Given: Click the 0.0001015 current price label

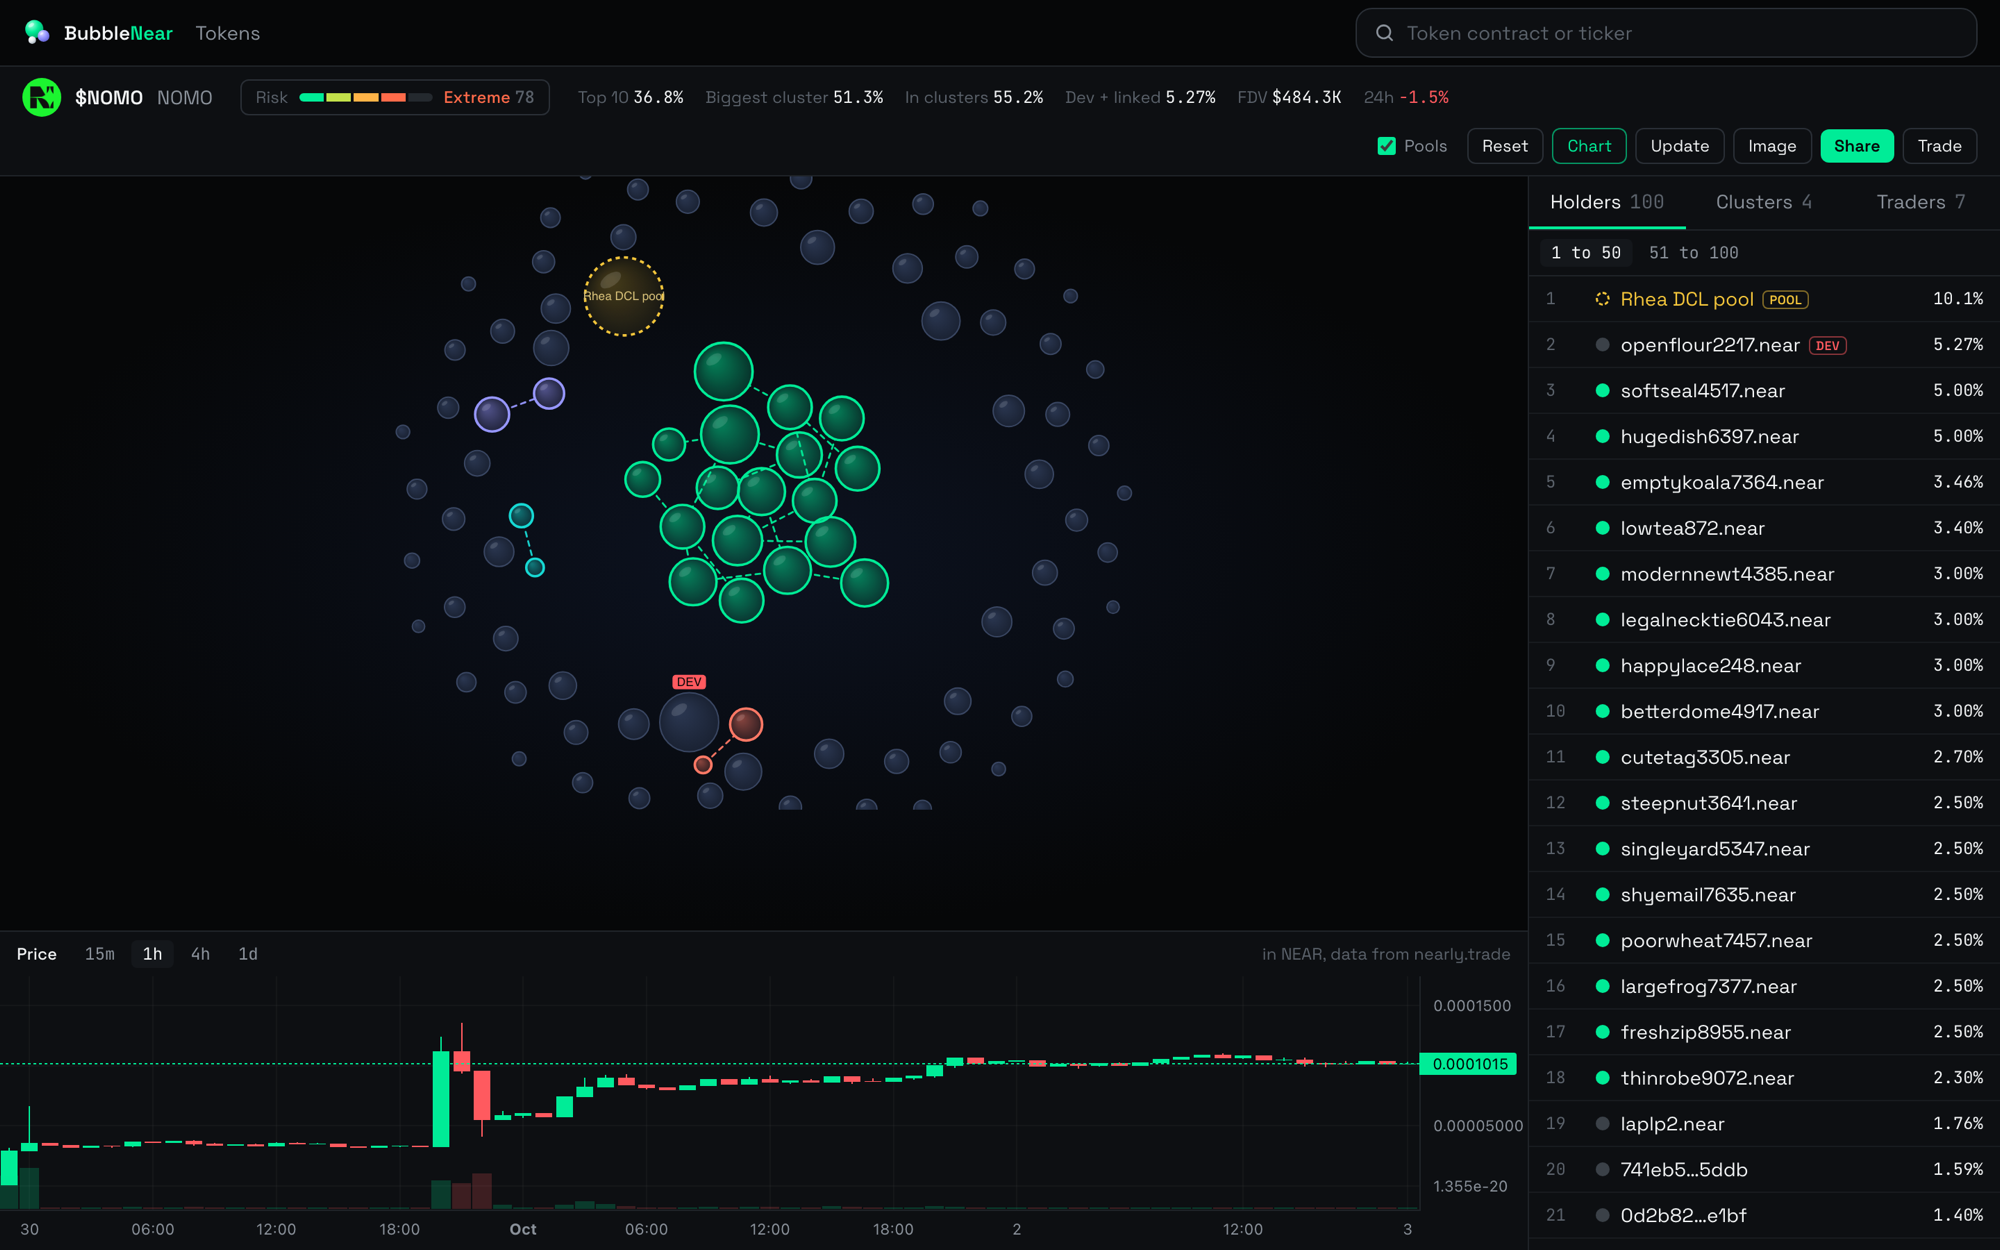Looking at the screenshot, I should (1468, 1064).
